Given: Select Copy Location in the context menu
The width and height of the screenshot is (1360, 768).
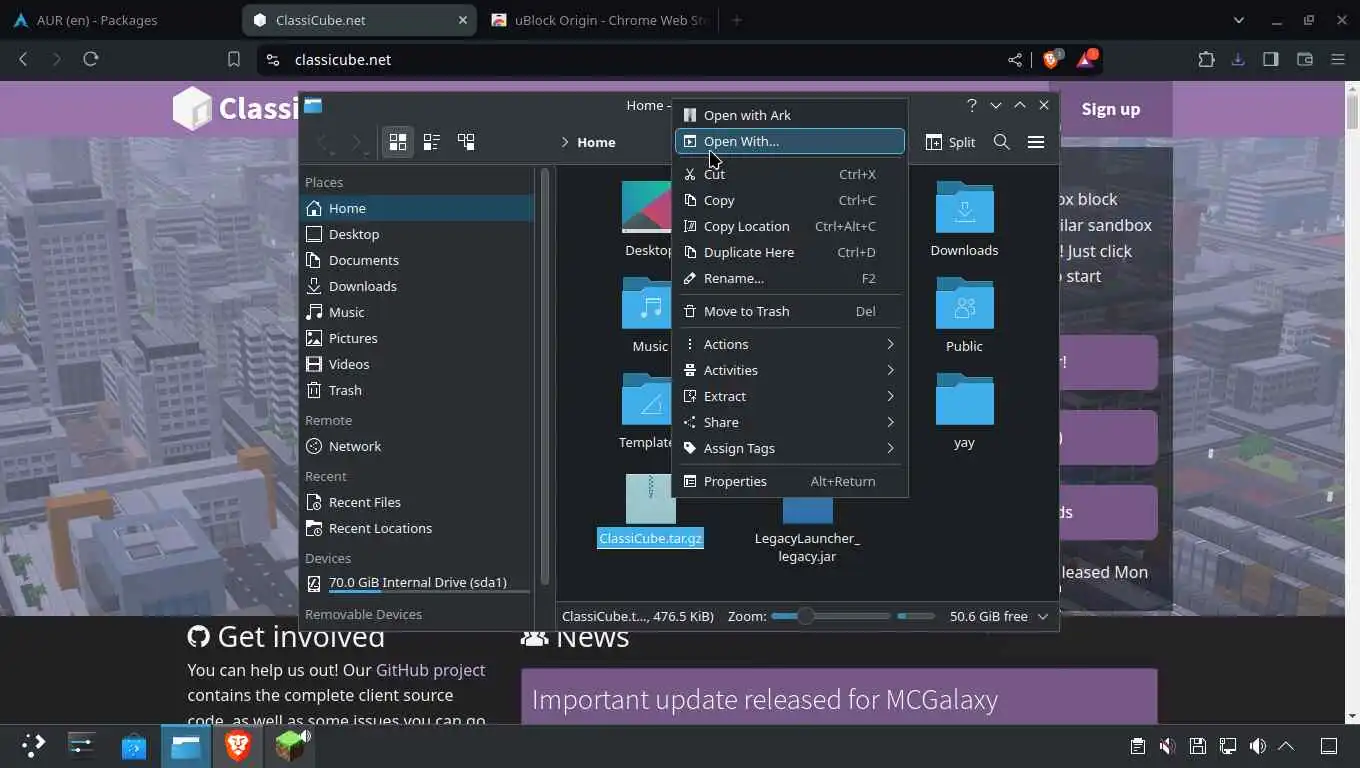Looking at the screenshot, I should (790, 226).
